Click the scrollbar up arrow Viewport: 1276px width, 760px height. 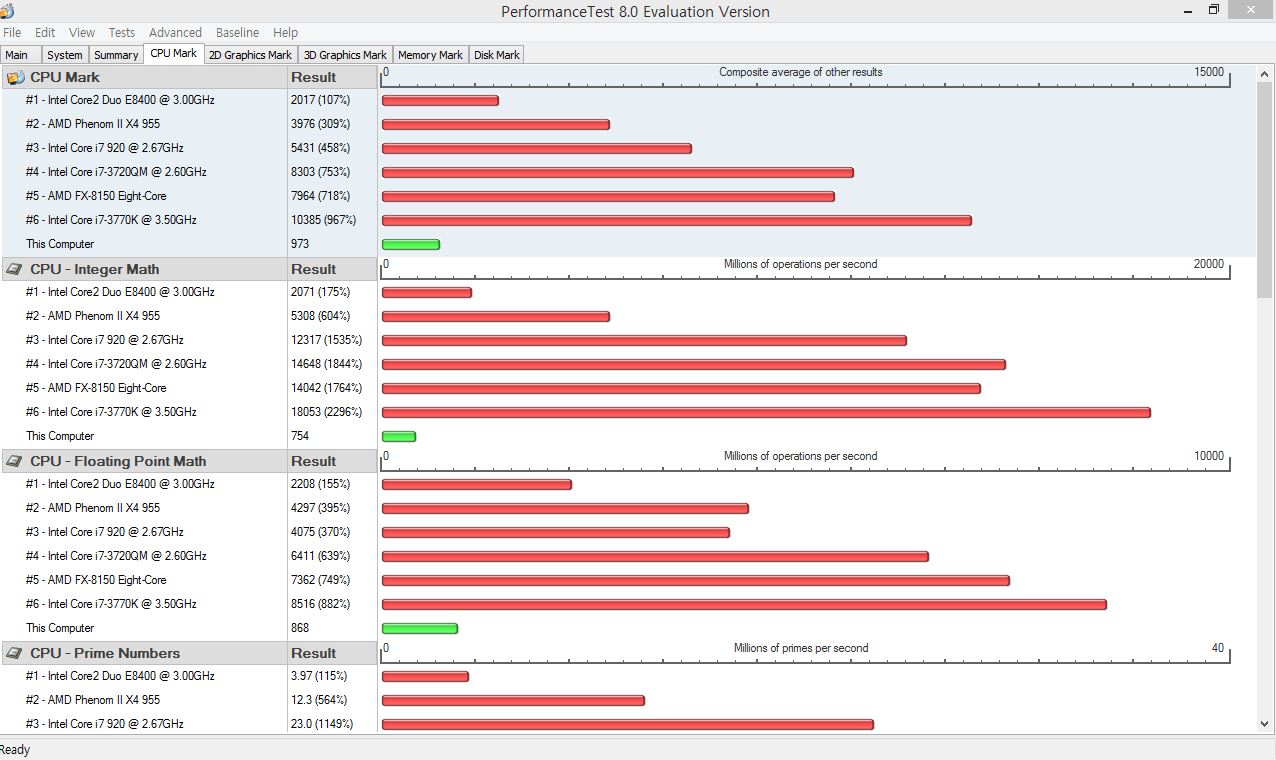click(1267, 73)
